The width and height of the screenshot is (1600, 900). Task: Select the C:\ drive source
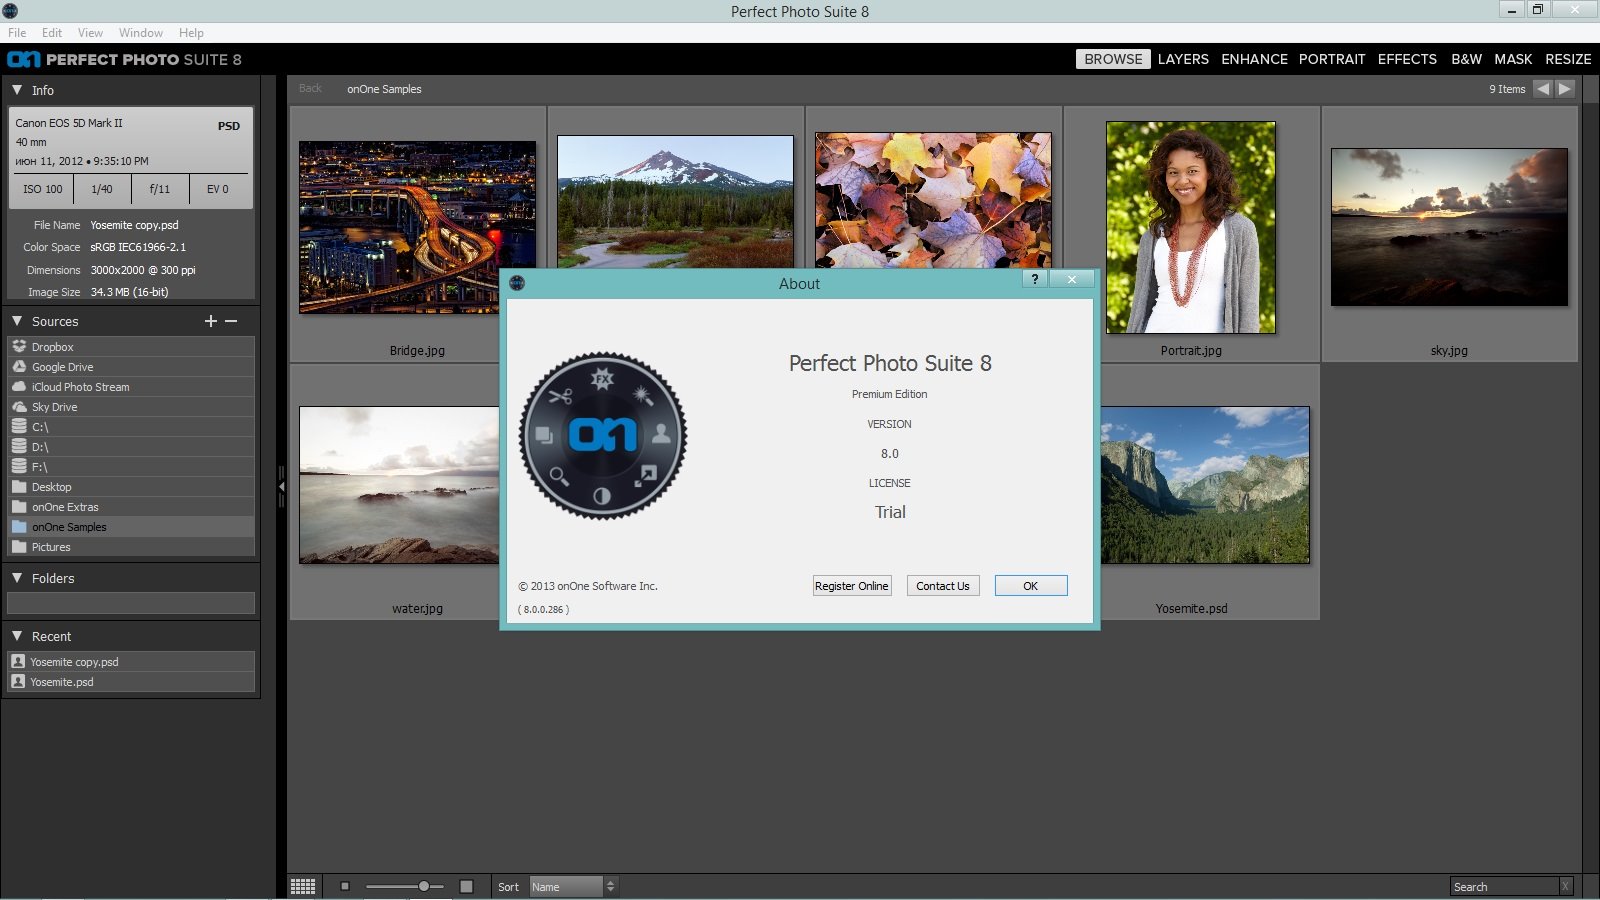click(131, 427)
